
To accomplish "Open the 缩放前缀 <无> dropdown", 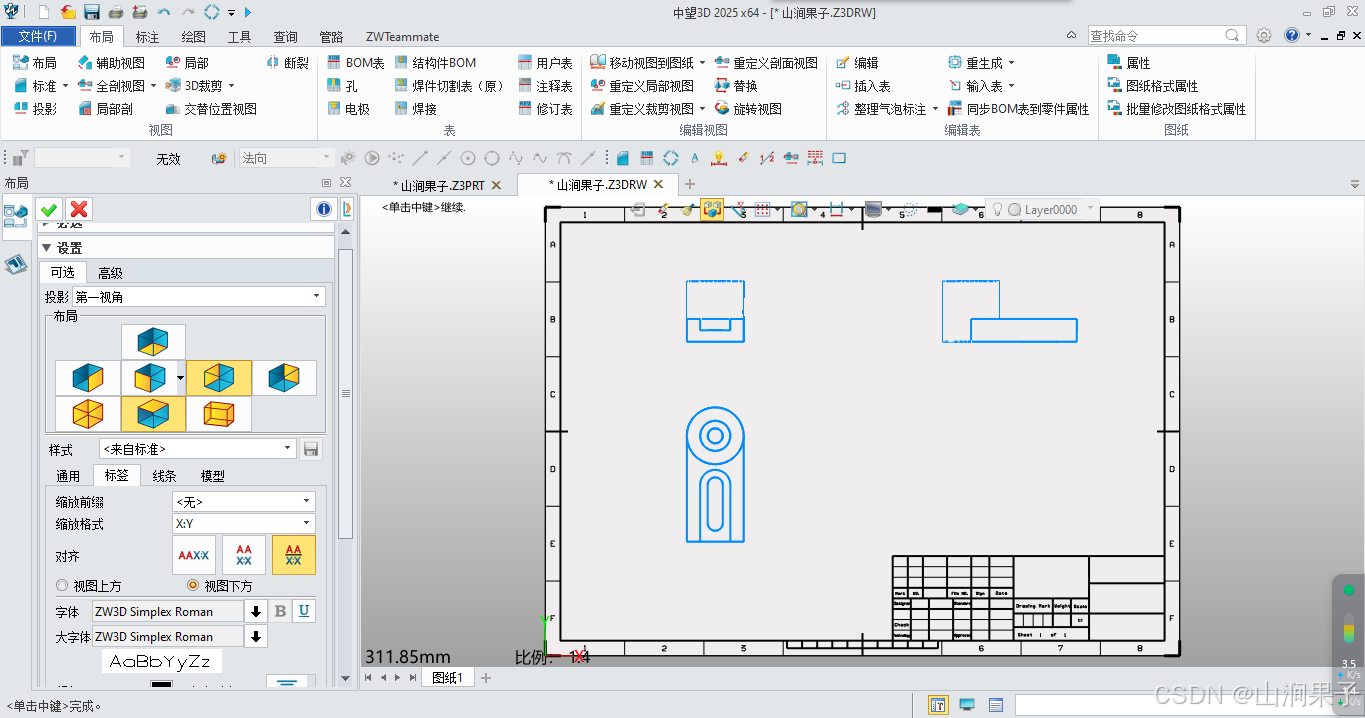I will (244, 501).
